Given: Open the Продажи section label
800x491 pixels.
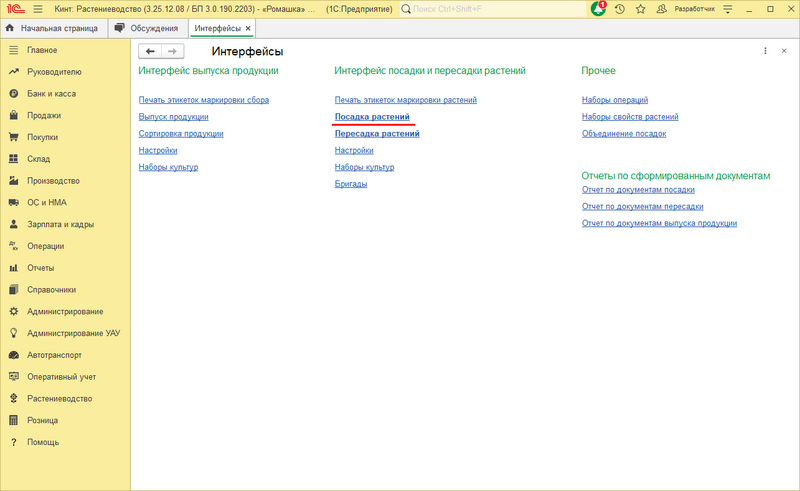Looking at the screenshot, I should 44,115.
